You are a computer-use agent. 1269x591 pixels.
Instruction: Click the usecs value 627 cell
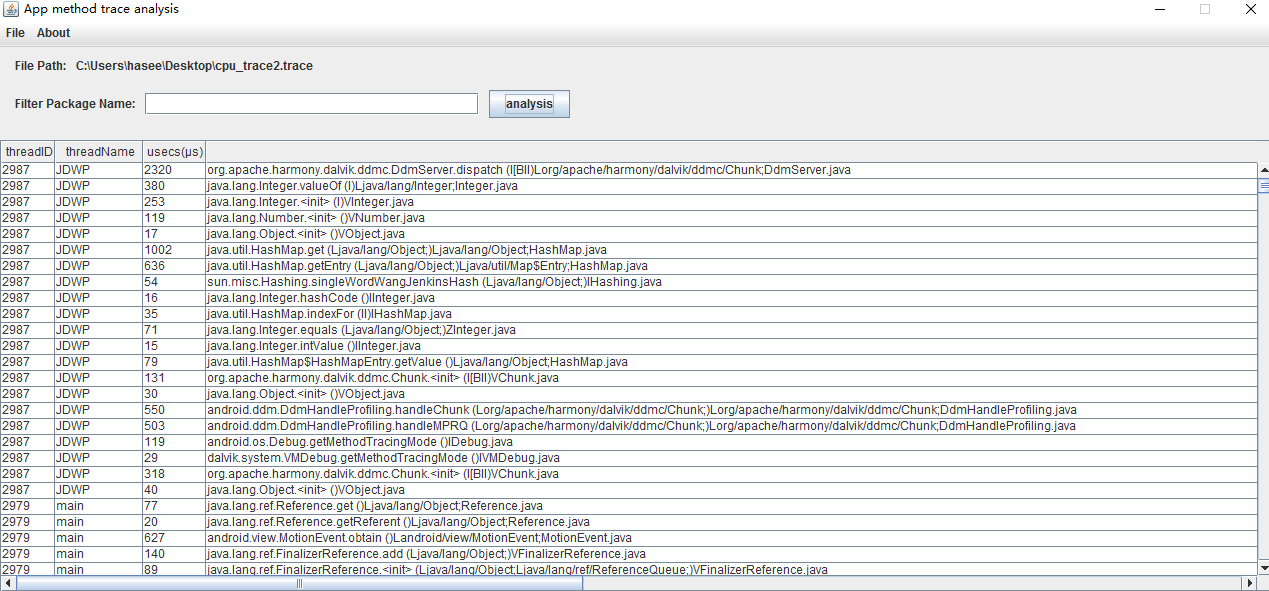(x=174, y=538)
